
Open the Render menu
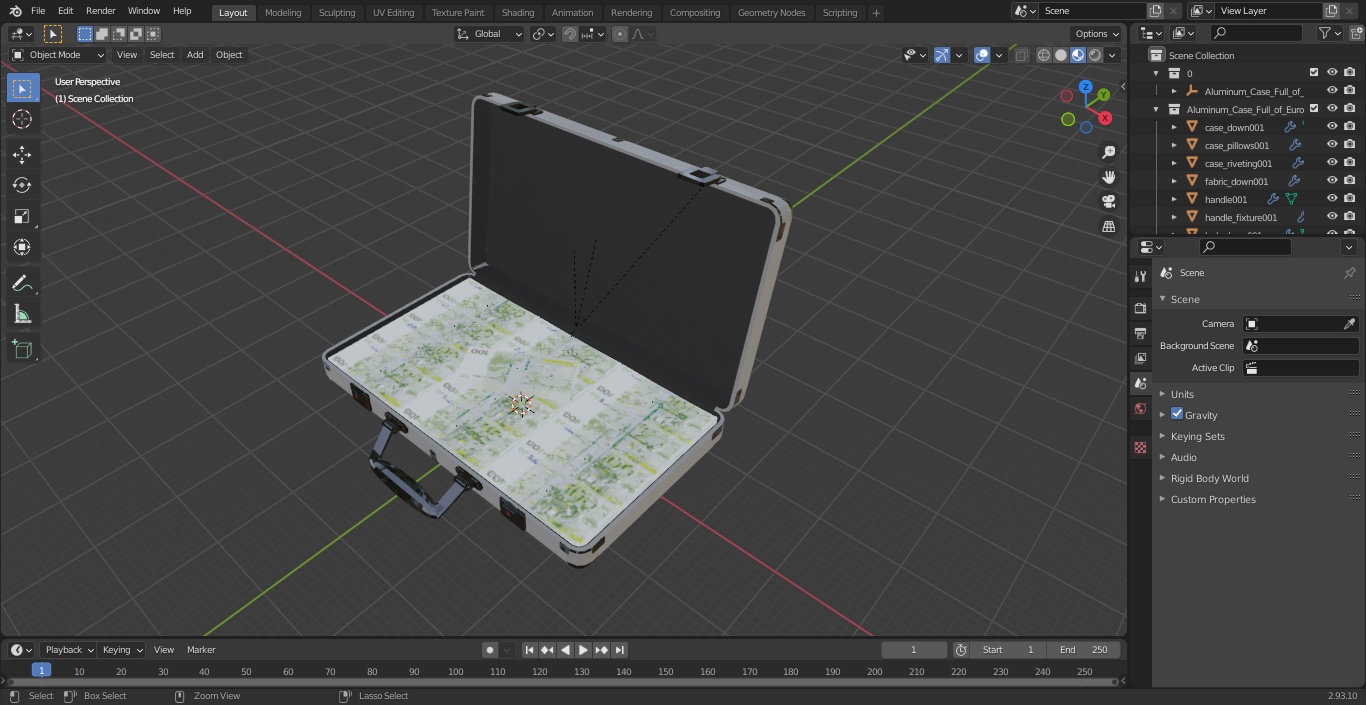coord(100,11)
